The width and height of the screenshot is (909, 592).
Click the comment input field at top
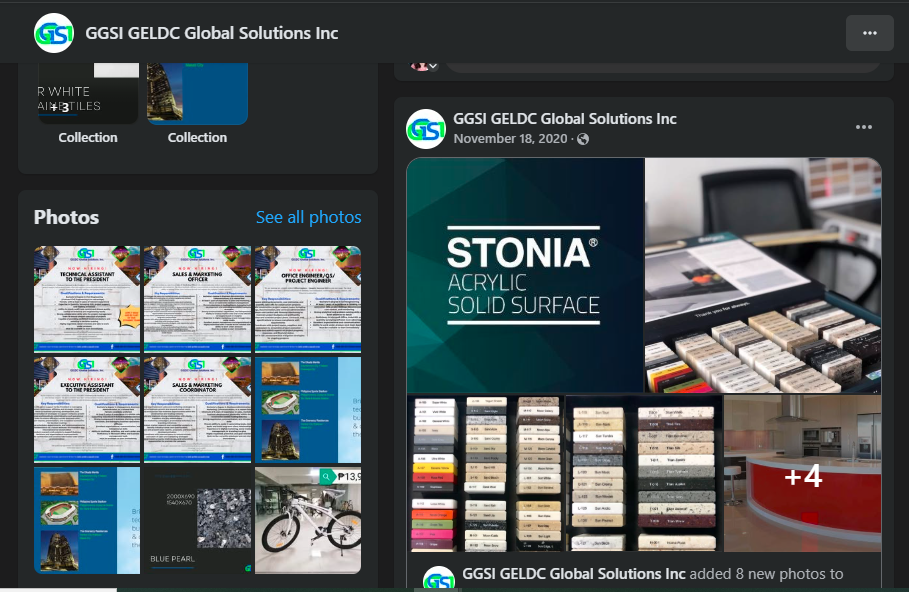click(662, 66)
